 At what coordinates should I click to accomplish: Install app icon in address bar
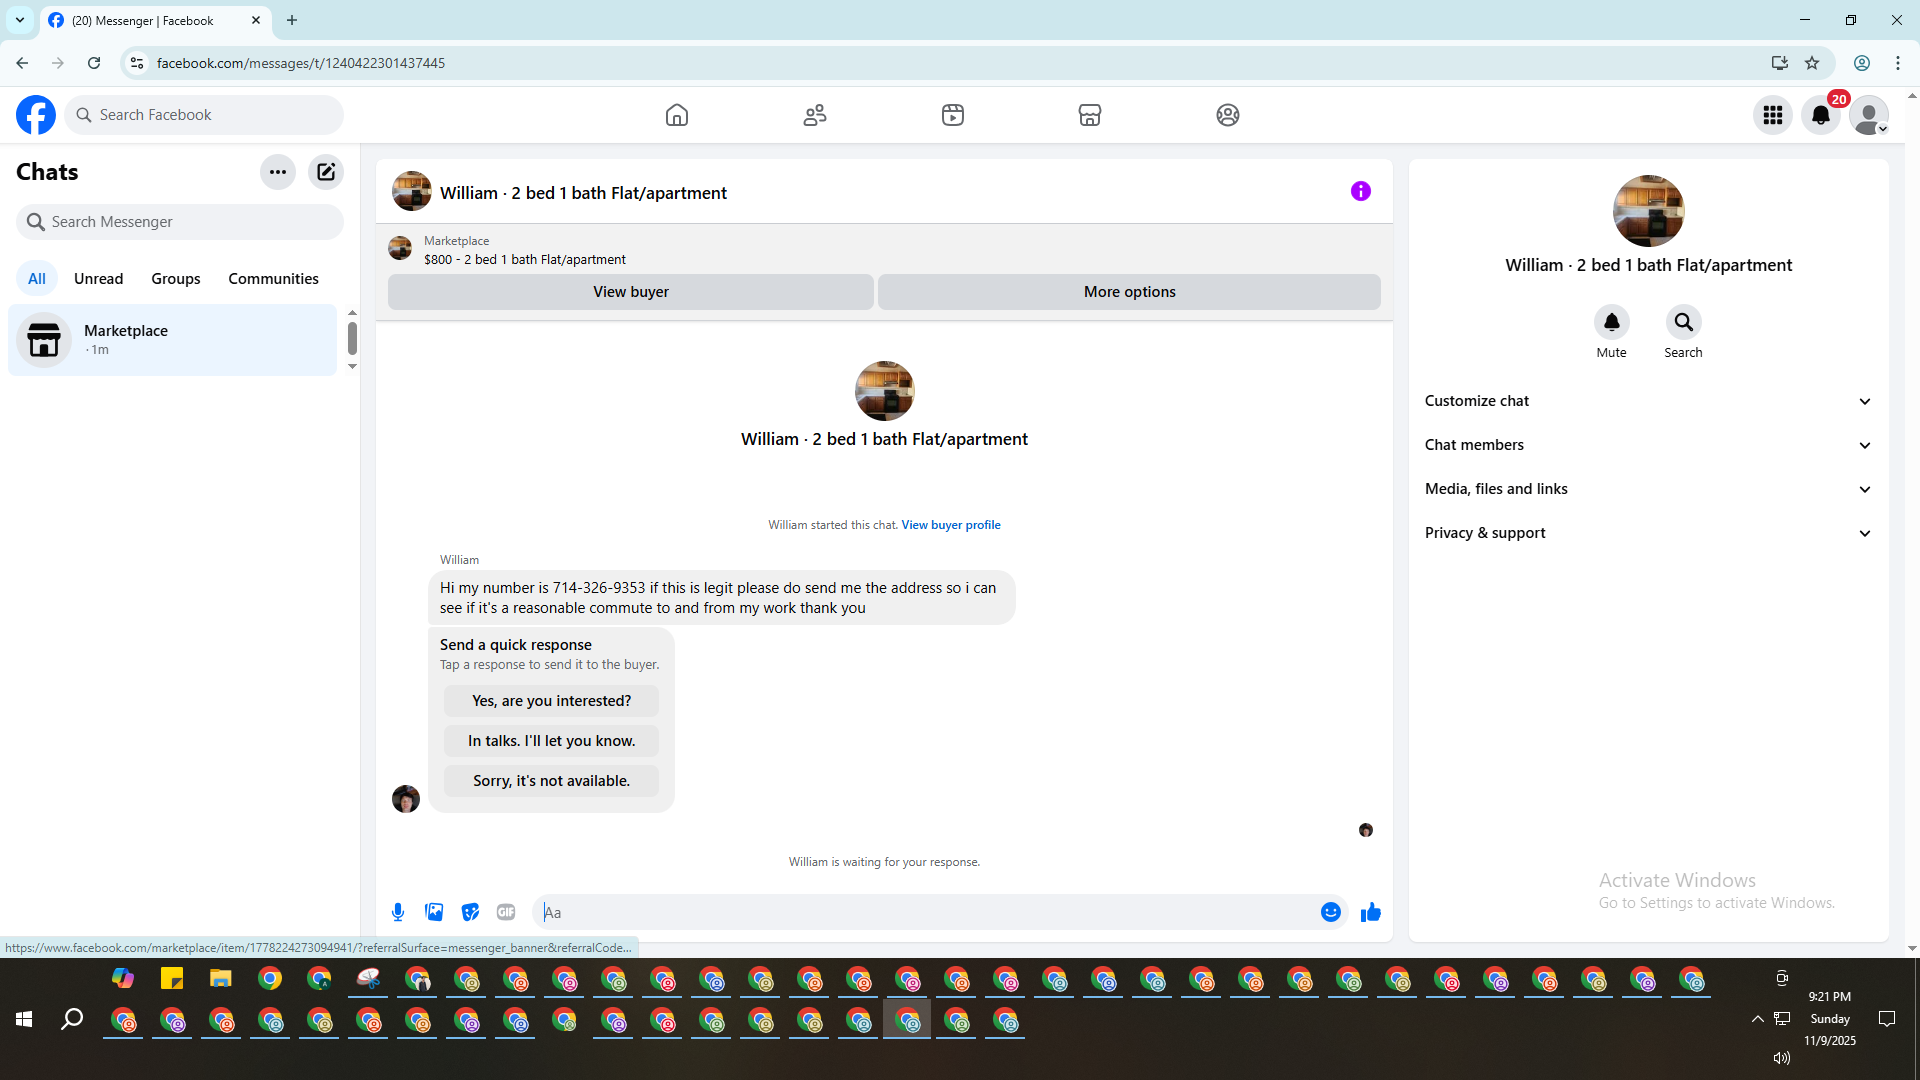[x=1780, y=63]
